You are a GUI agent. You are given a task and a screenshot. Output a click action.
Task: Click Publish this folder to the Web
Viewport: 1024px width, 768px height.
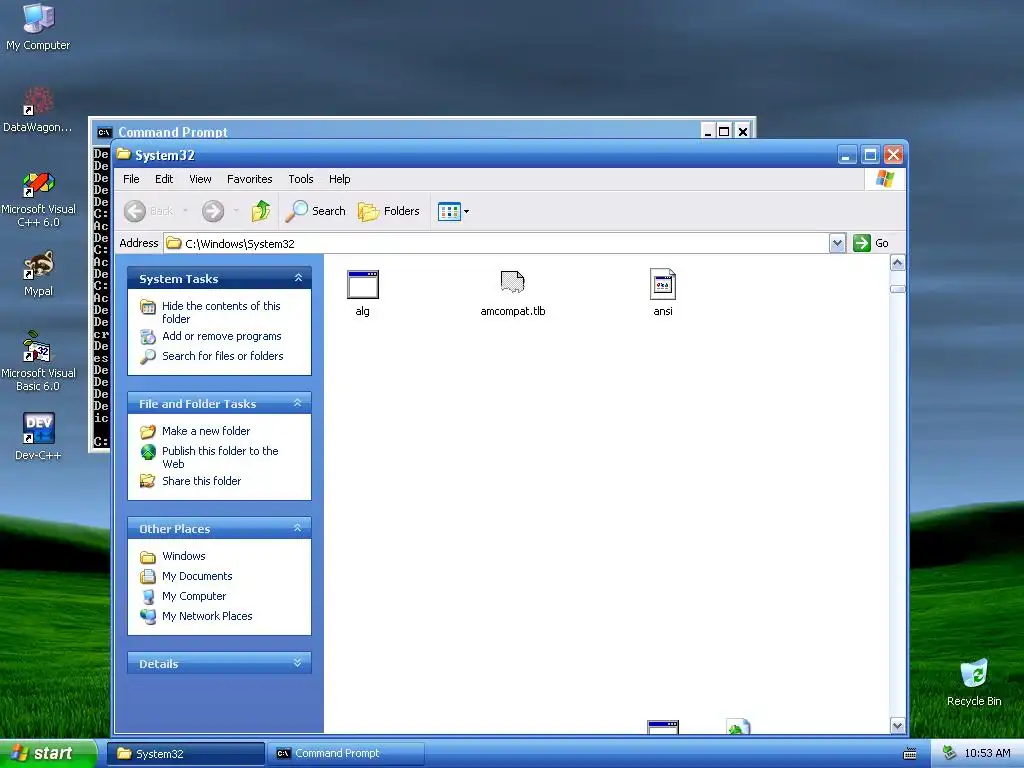220,457
